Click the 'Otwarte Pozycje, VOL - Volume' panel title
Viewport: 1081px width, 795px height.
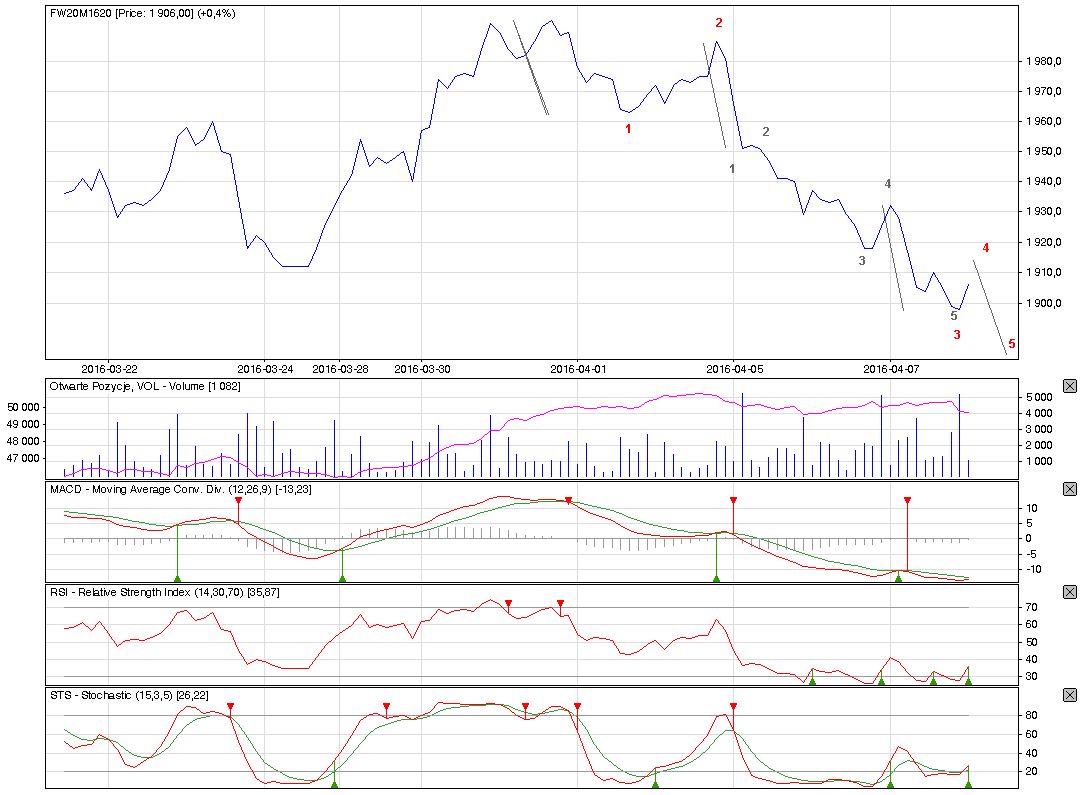145,386
